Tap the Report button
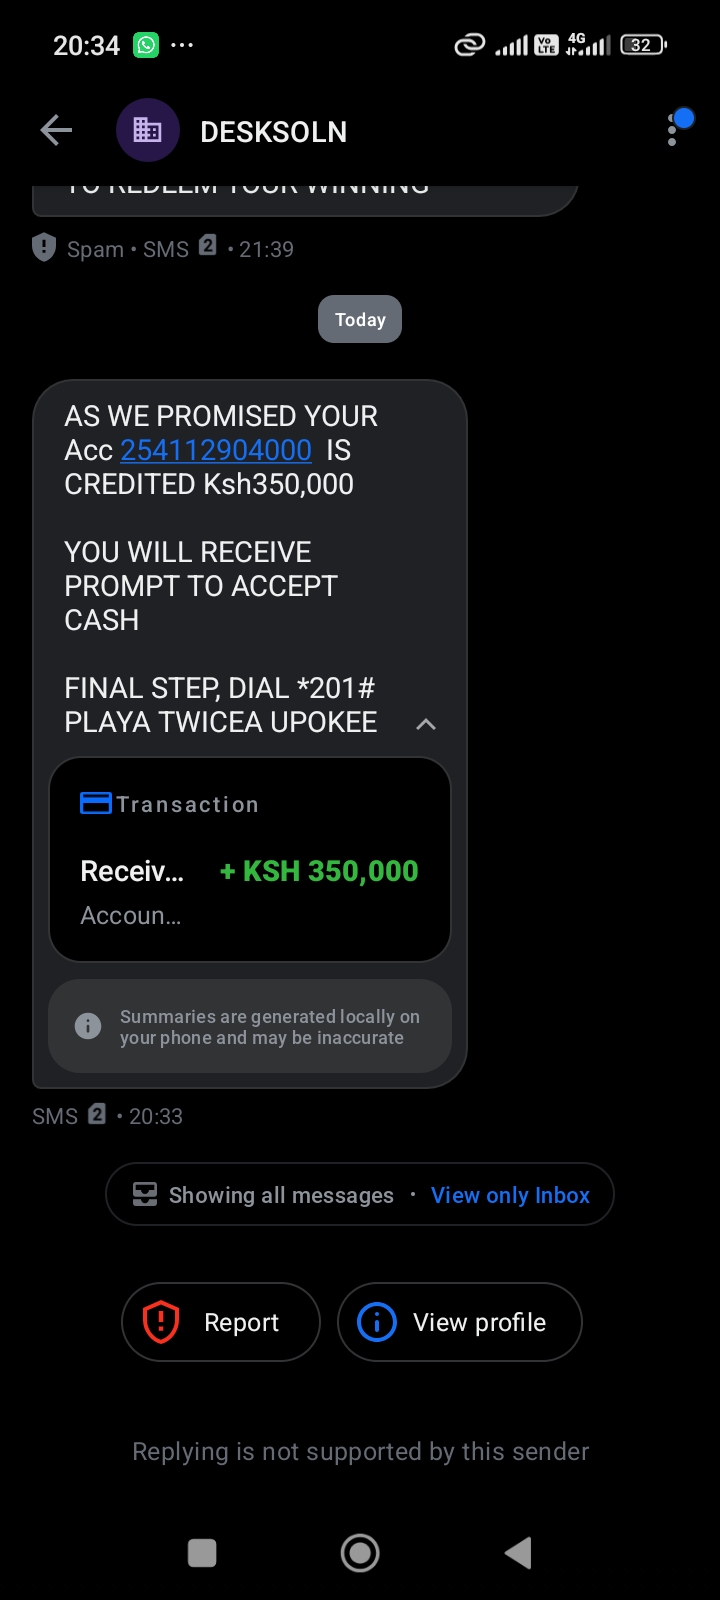Screen dimensions: 720x1600 click(x=221, y=1322)
